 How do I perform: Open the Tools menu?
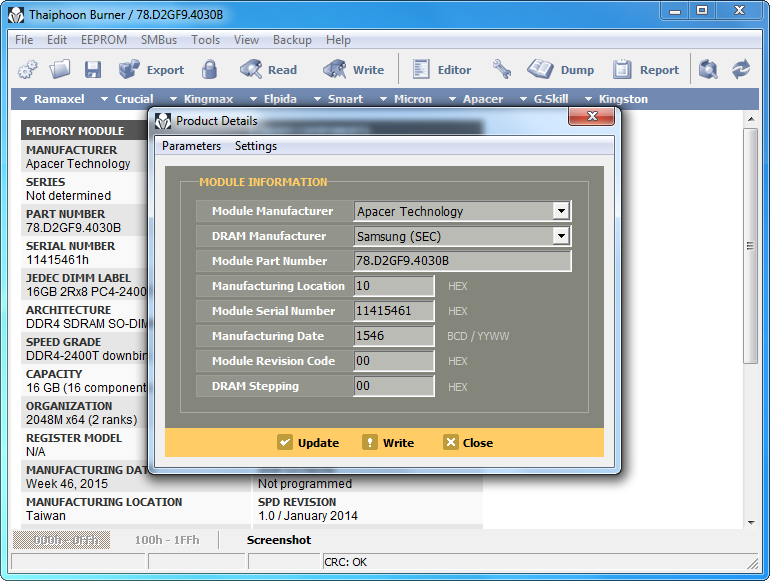click(205, 40)
